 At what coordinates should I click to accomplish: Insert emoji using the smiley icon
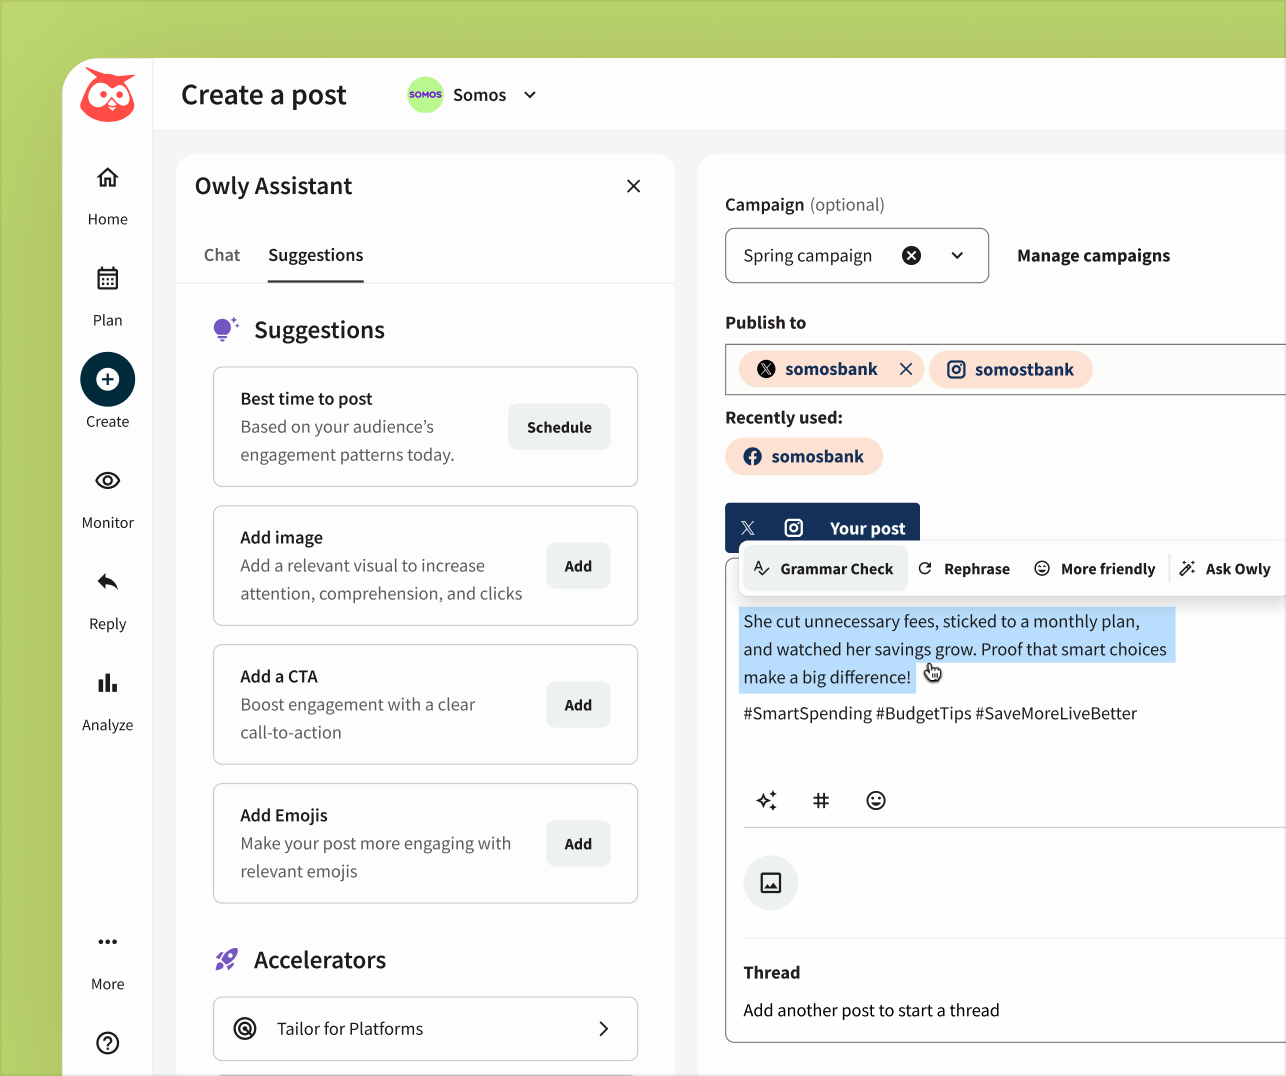(x=876, y=800)
